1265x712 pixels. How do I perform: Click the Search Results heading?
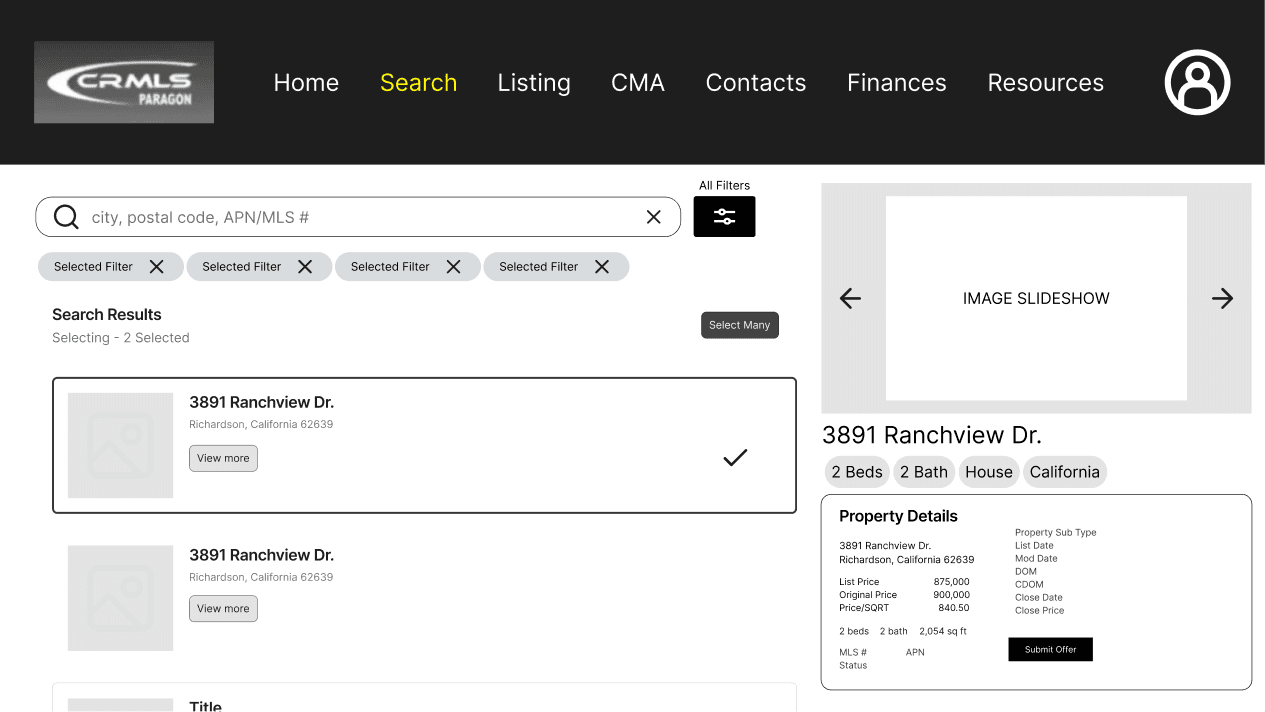tap(107, 314)
